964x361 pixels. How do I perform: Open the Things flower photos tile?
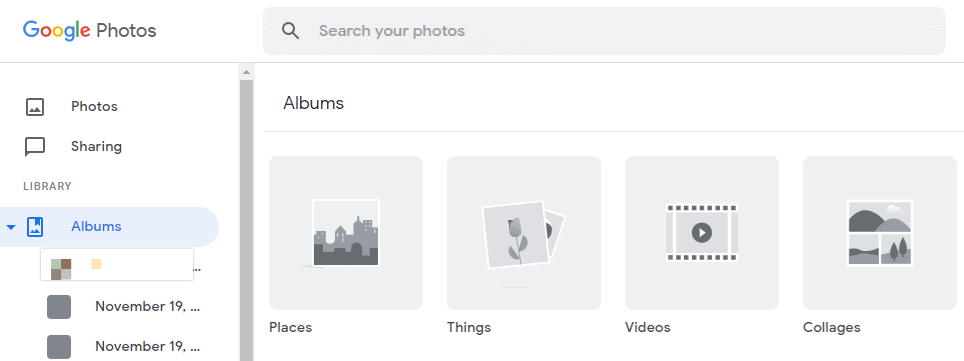(x=524, y=232)
